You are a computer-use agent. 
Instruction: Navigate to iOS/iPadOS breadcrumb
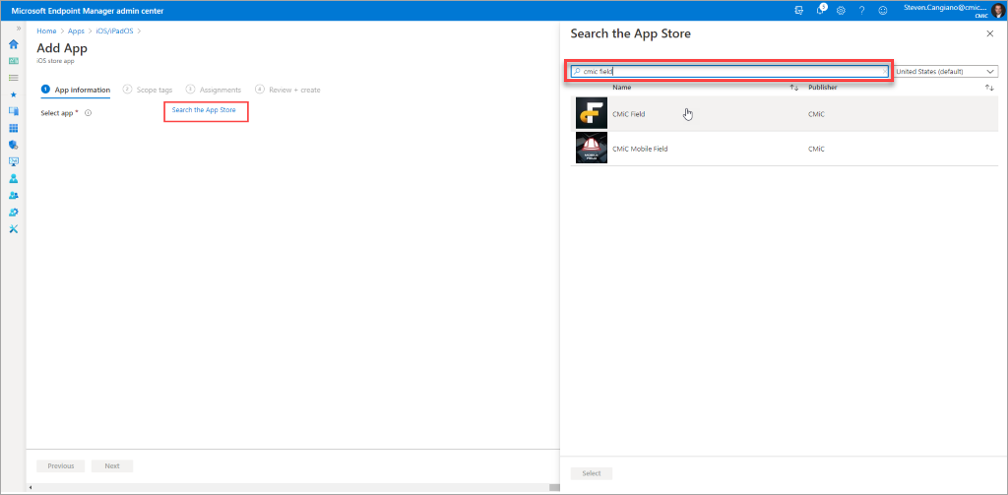coord(115,31)
